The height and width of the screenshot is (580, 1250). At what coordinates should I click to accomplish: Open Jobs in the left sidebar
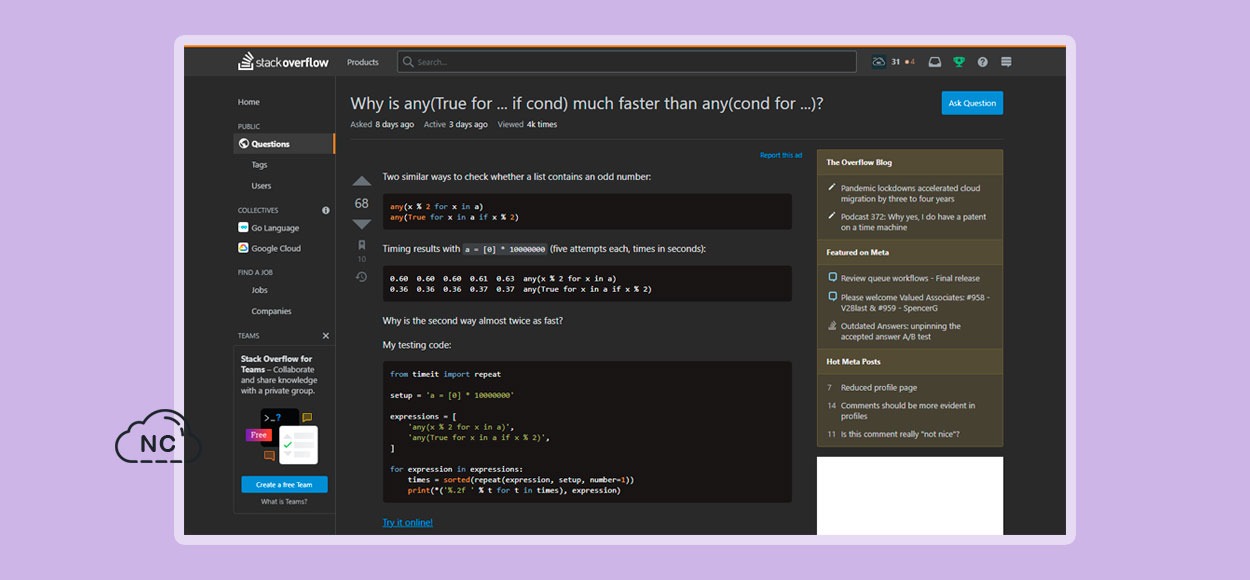tap(260, 290)
